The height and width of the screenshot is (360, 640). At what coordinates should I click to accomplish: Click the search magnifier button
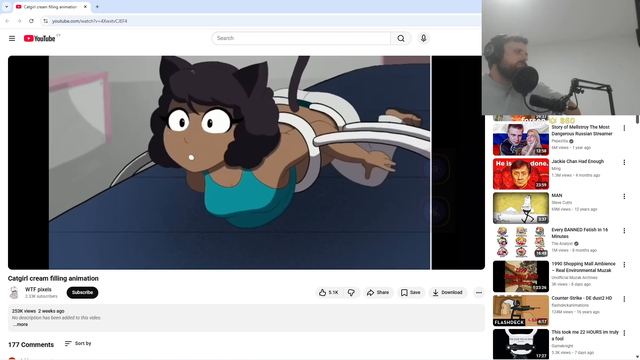click(x=401, y=38)
